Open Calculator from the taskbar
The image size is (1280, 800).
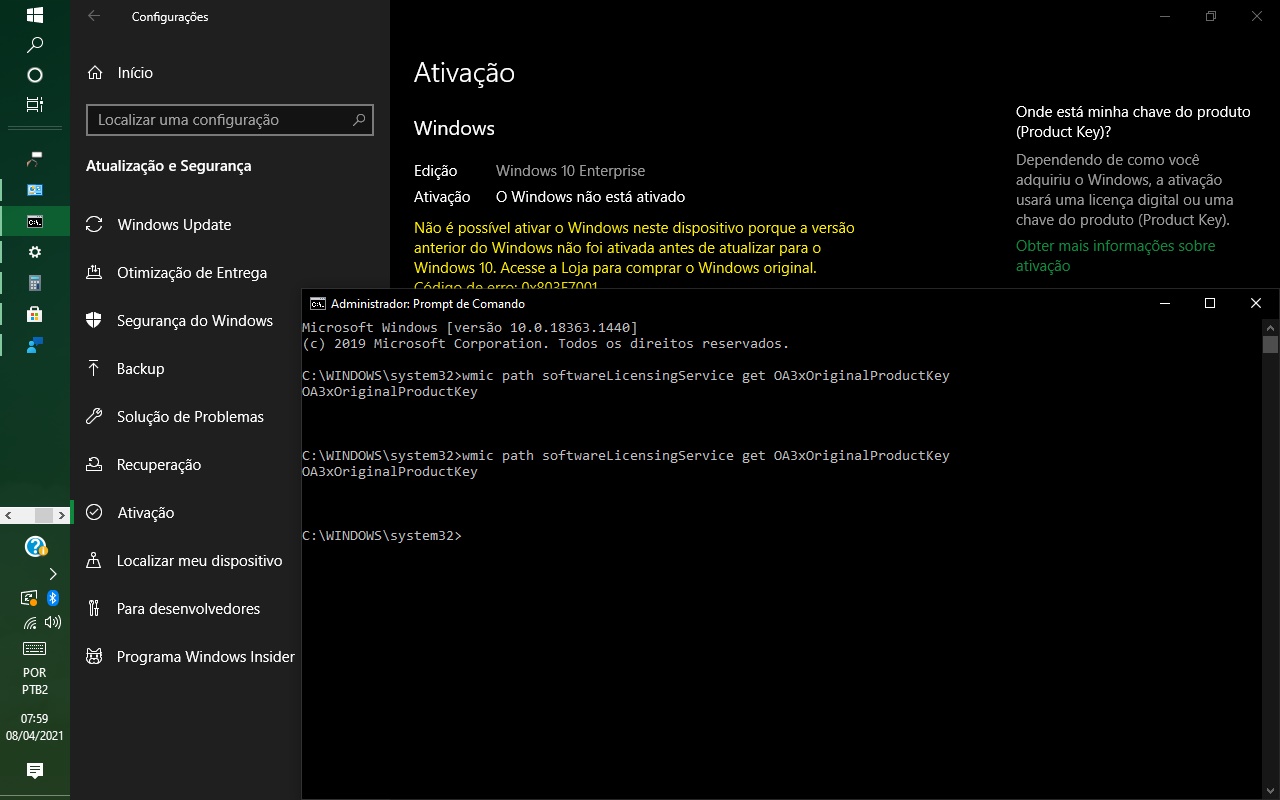click(x=35, y=283)
